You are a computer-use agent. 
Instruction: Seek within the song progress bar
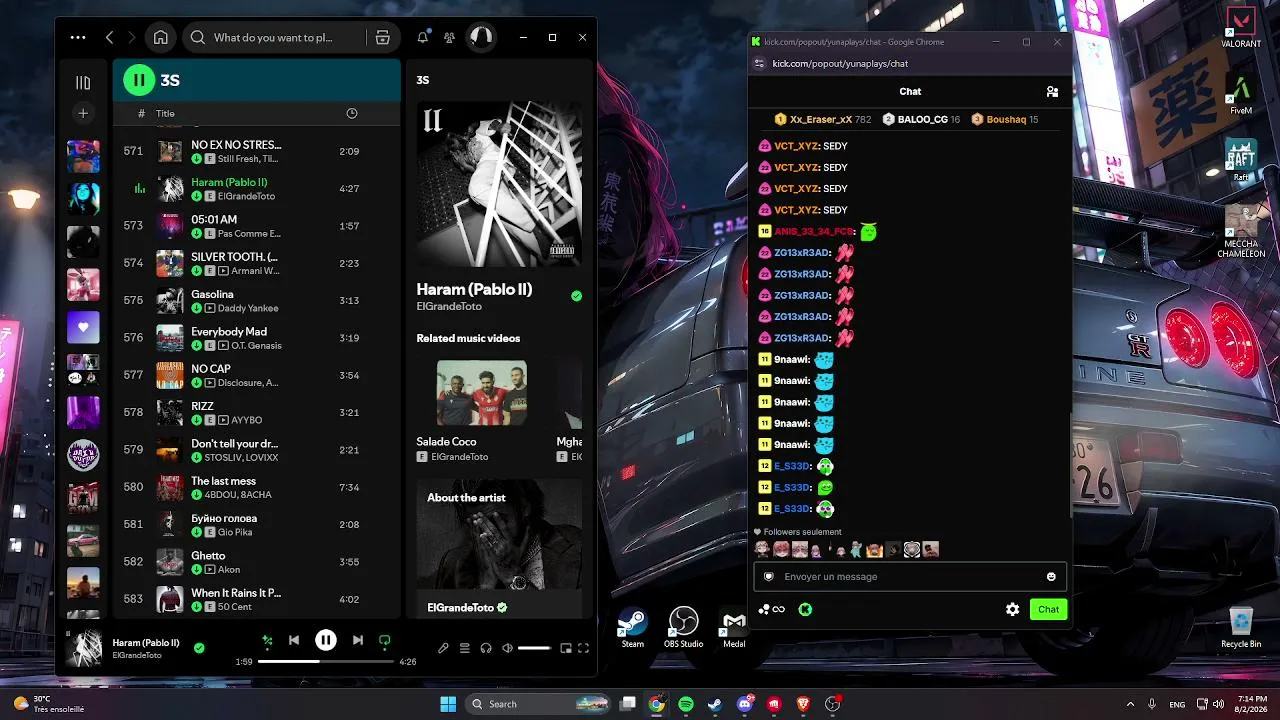326,661
